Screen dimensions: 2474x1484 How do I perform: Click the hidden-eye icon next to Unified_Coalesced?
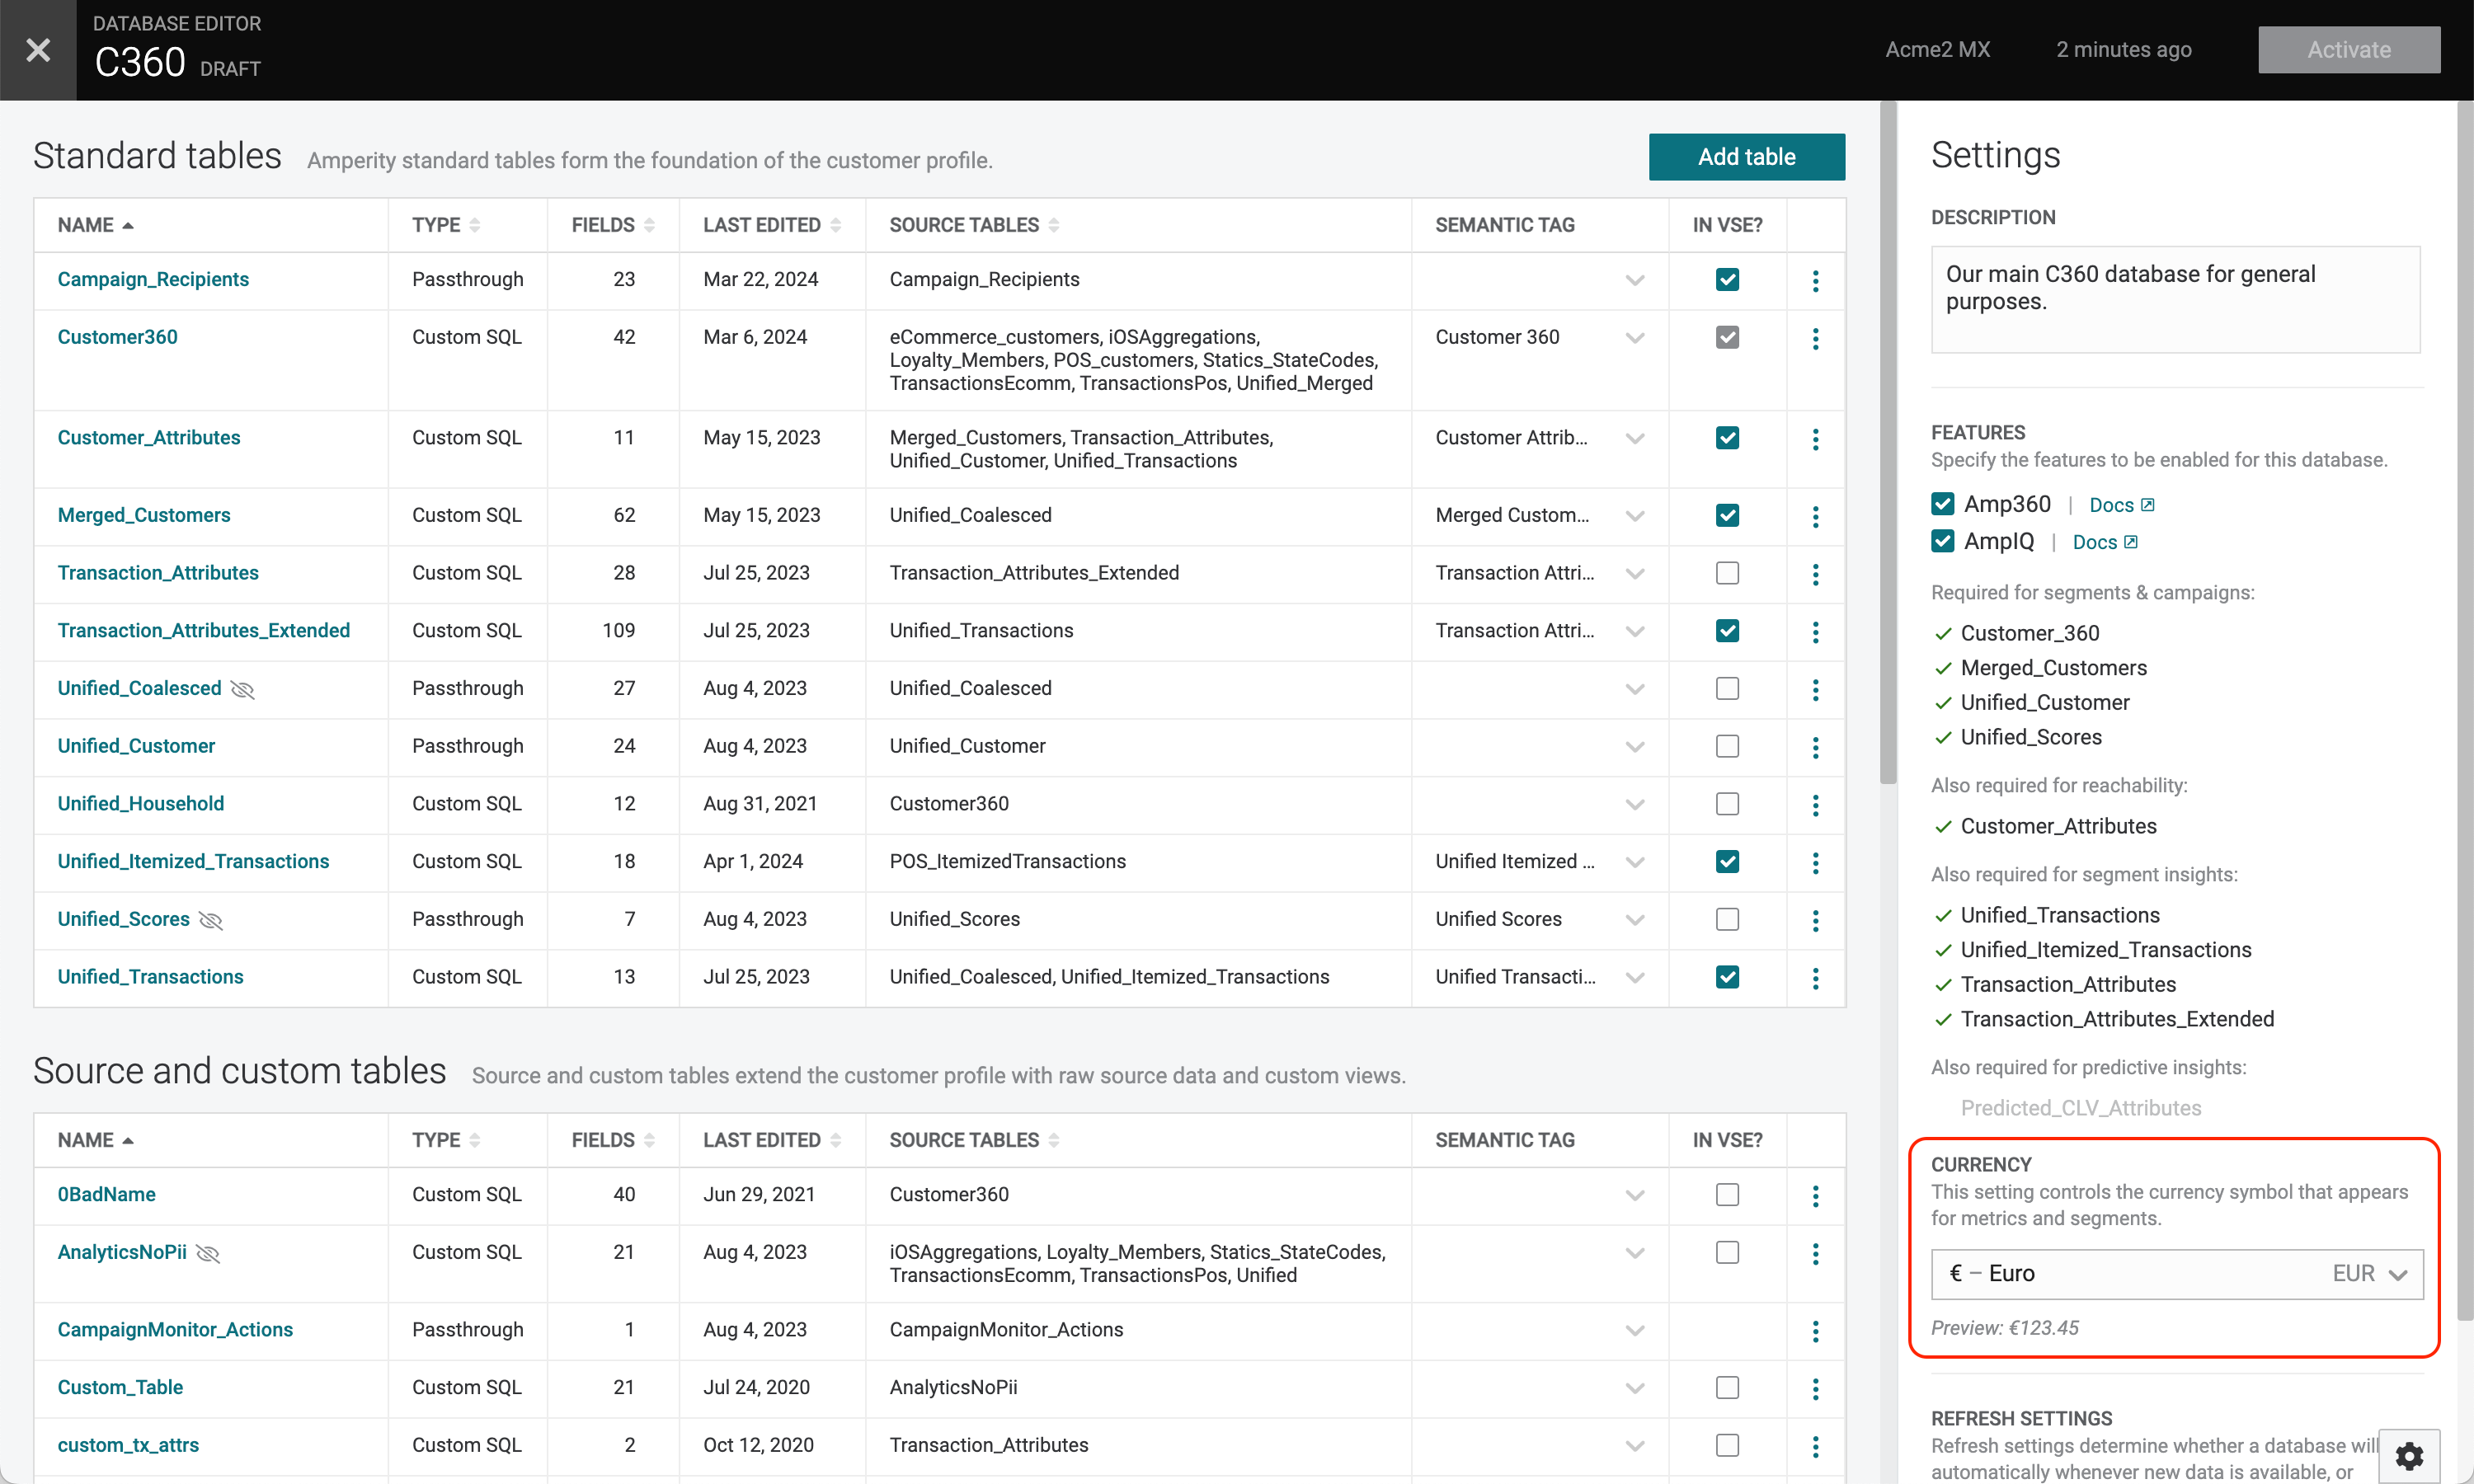click(x=242, y=689)
